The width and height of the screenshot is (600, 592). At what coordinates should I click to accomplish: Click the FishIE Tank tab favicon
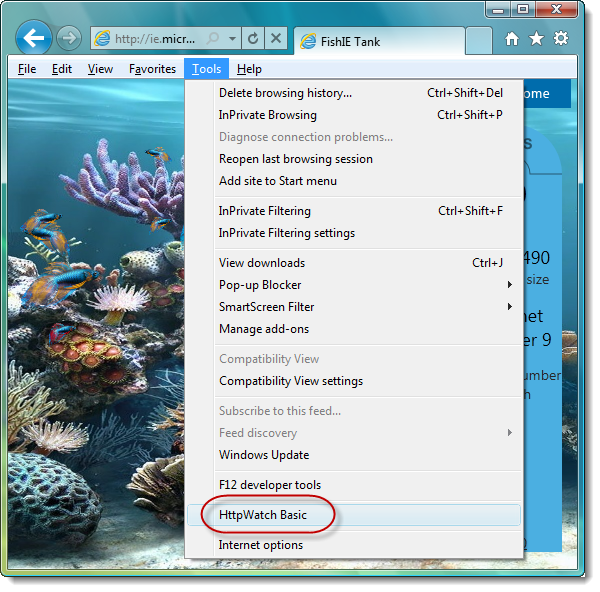[x=308, y=41]
